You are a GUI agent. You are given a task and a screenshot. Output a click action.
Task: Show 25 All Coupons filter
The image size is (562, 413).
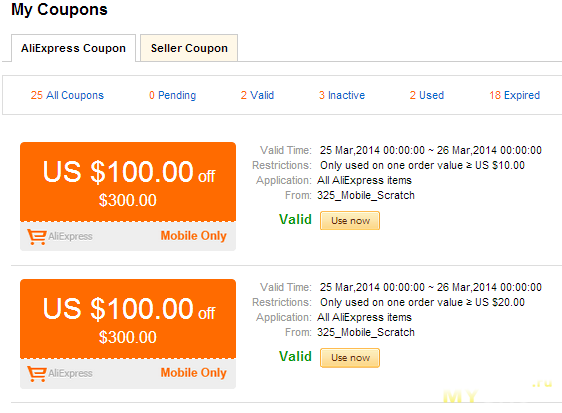(67, 95)
